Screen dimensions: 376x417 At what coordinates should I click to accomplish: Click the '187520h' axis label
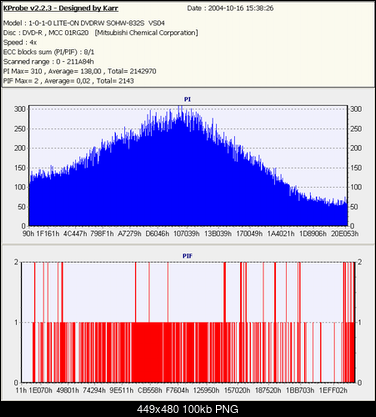[x=268, y=390]
